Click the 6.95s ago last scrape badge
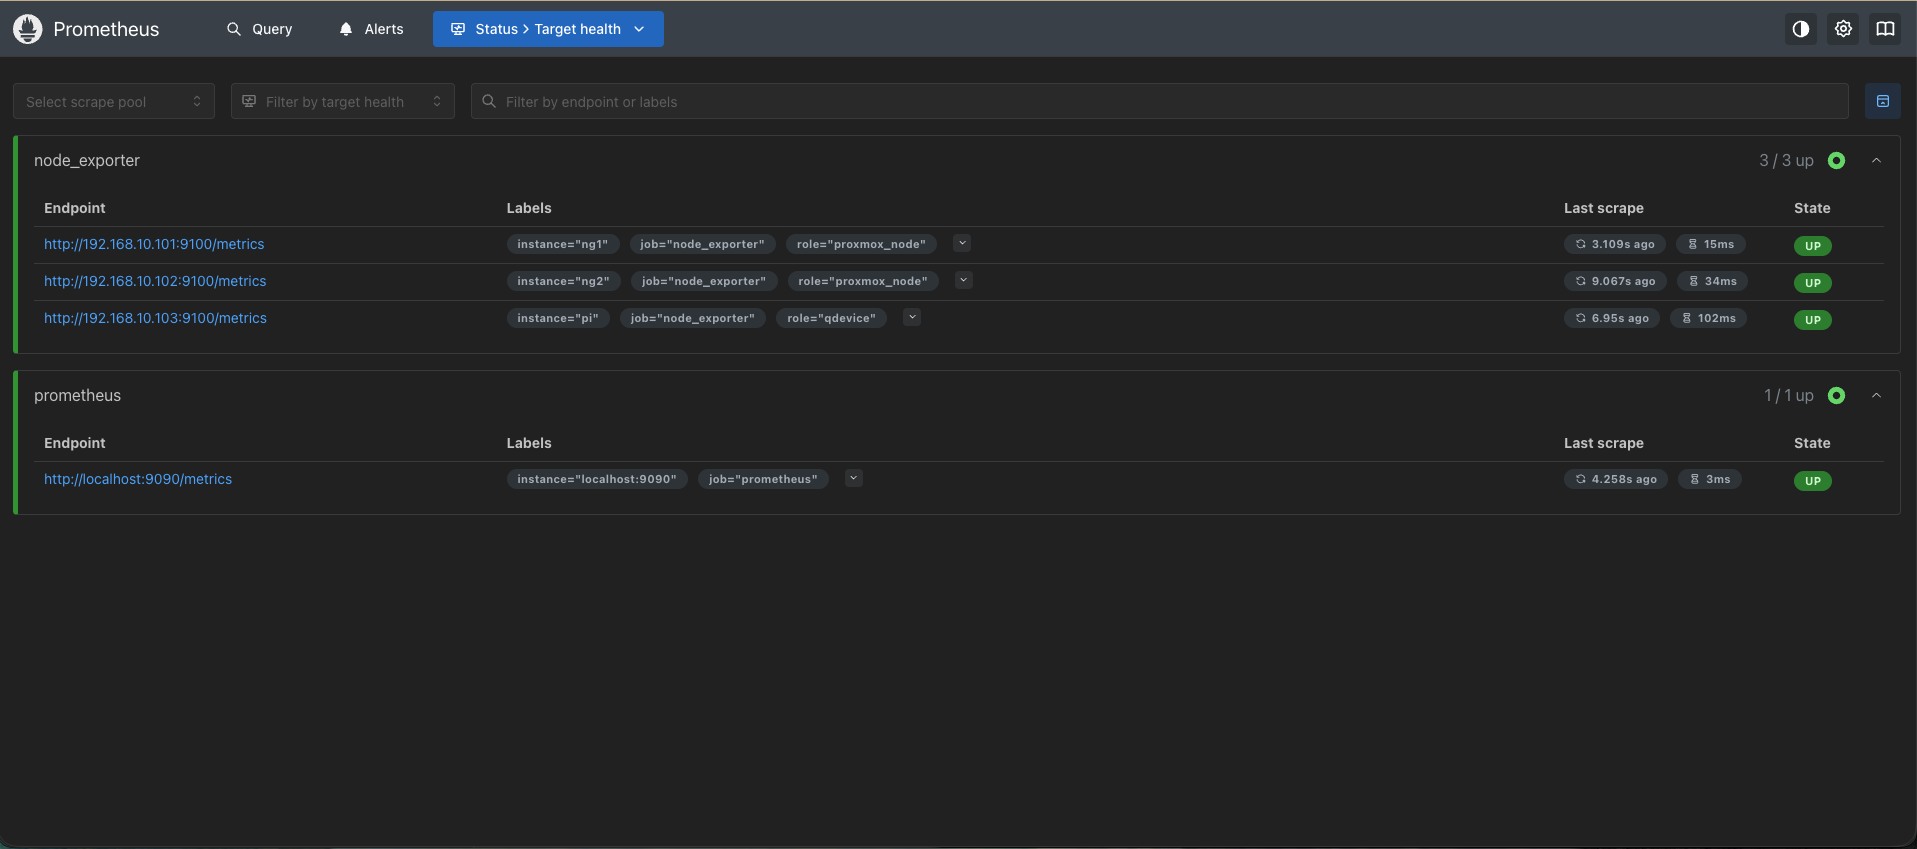This screenshot has height=849, width=1917. click(1612, 318)
